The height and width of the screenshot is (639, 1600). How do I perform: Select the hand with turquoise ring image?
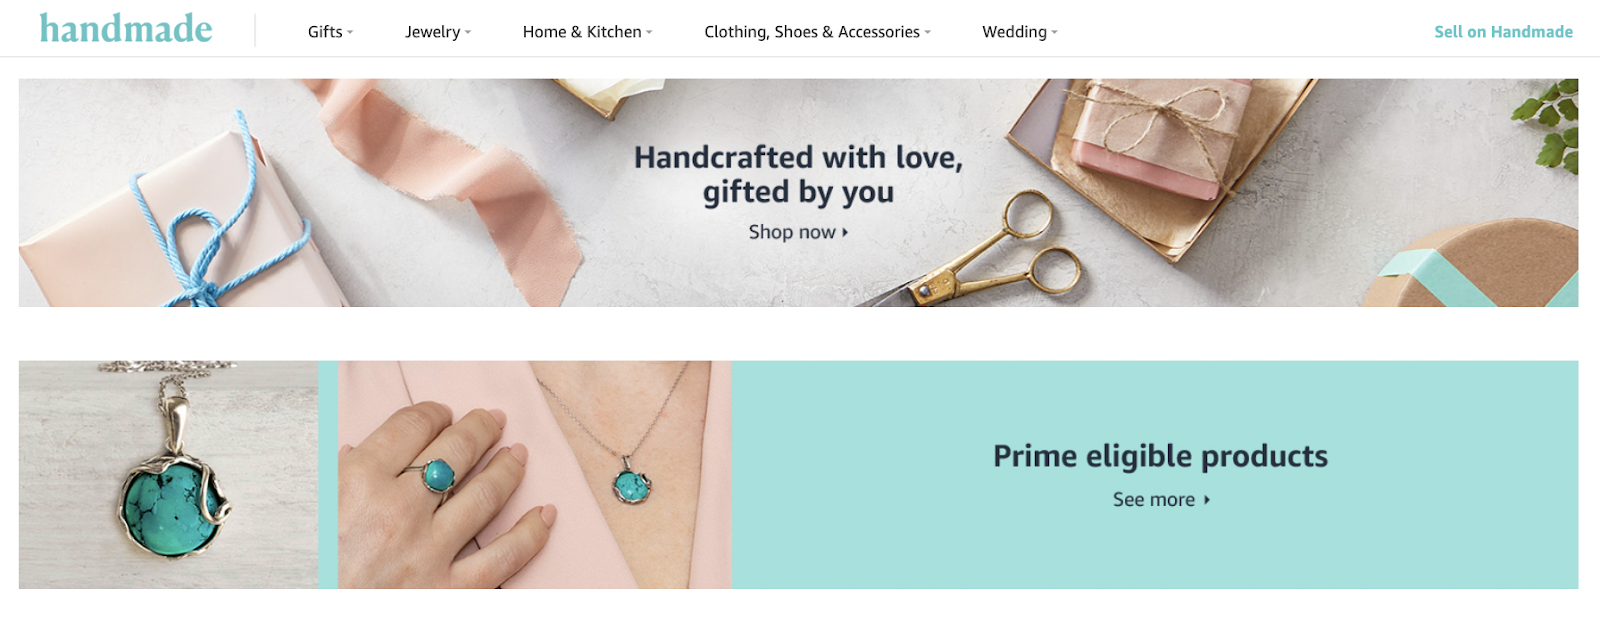point(534,474)
